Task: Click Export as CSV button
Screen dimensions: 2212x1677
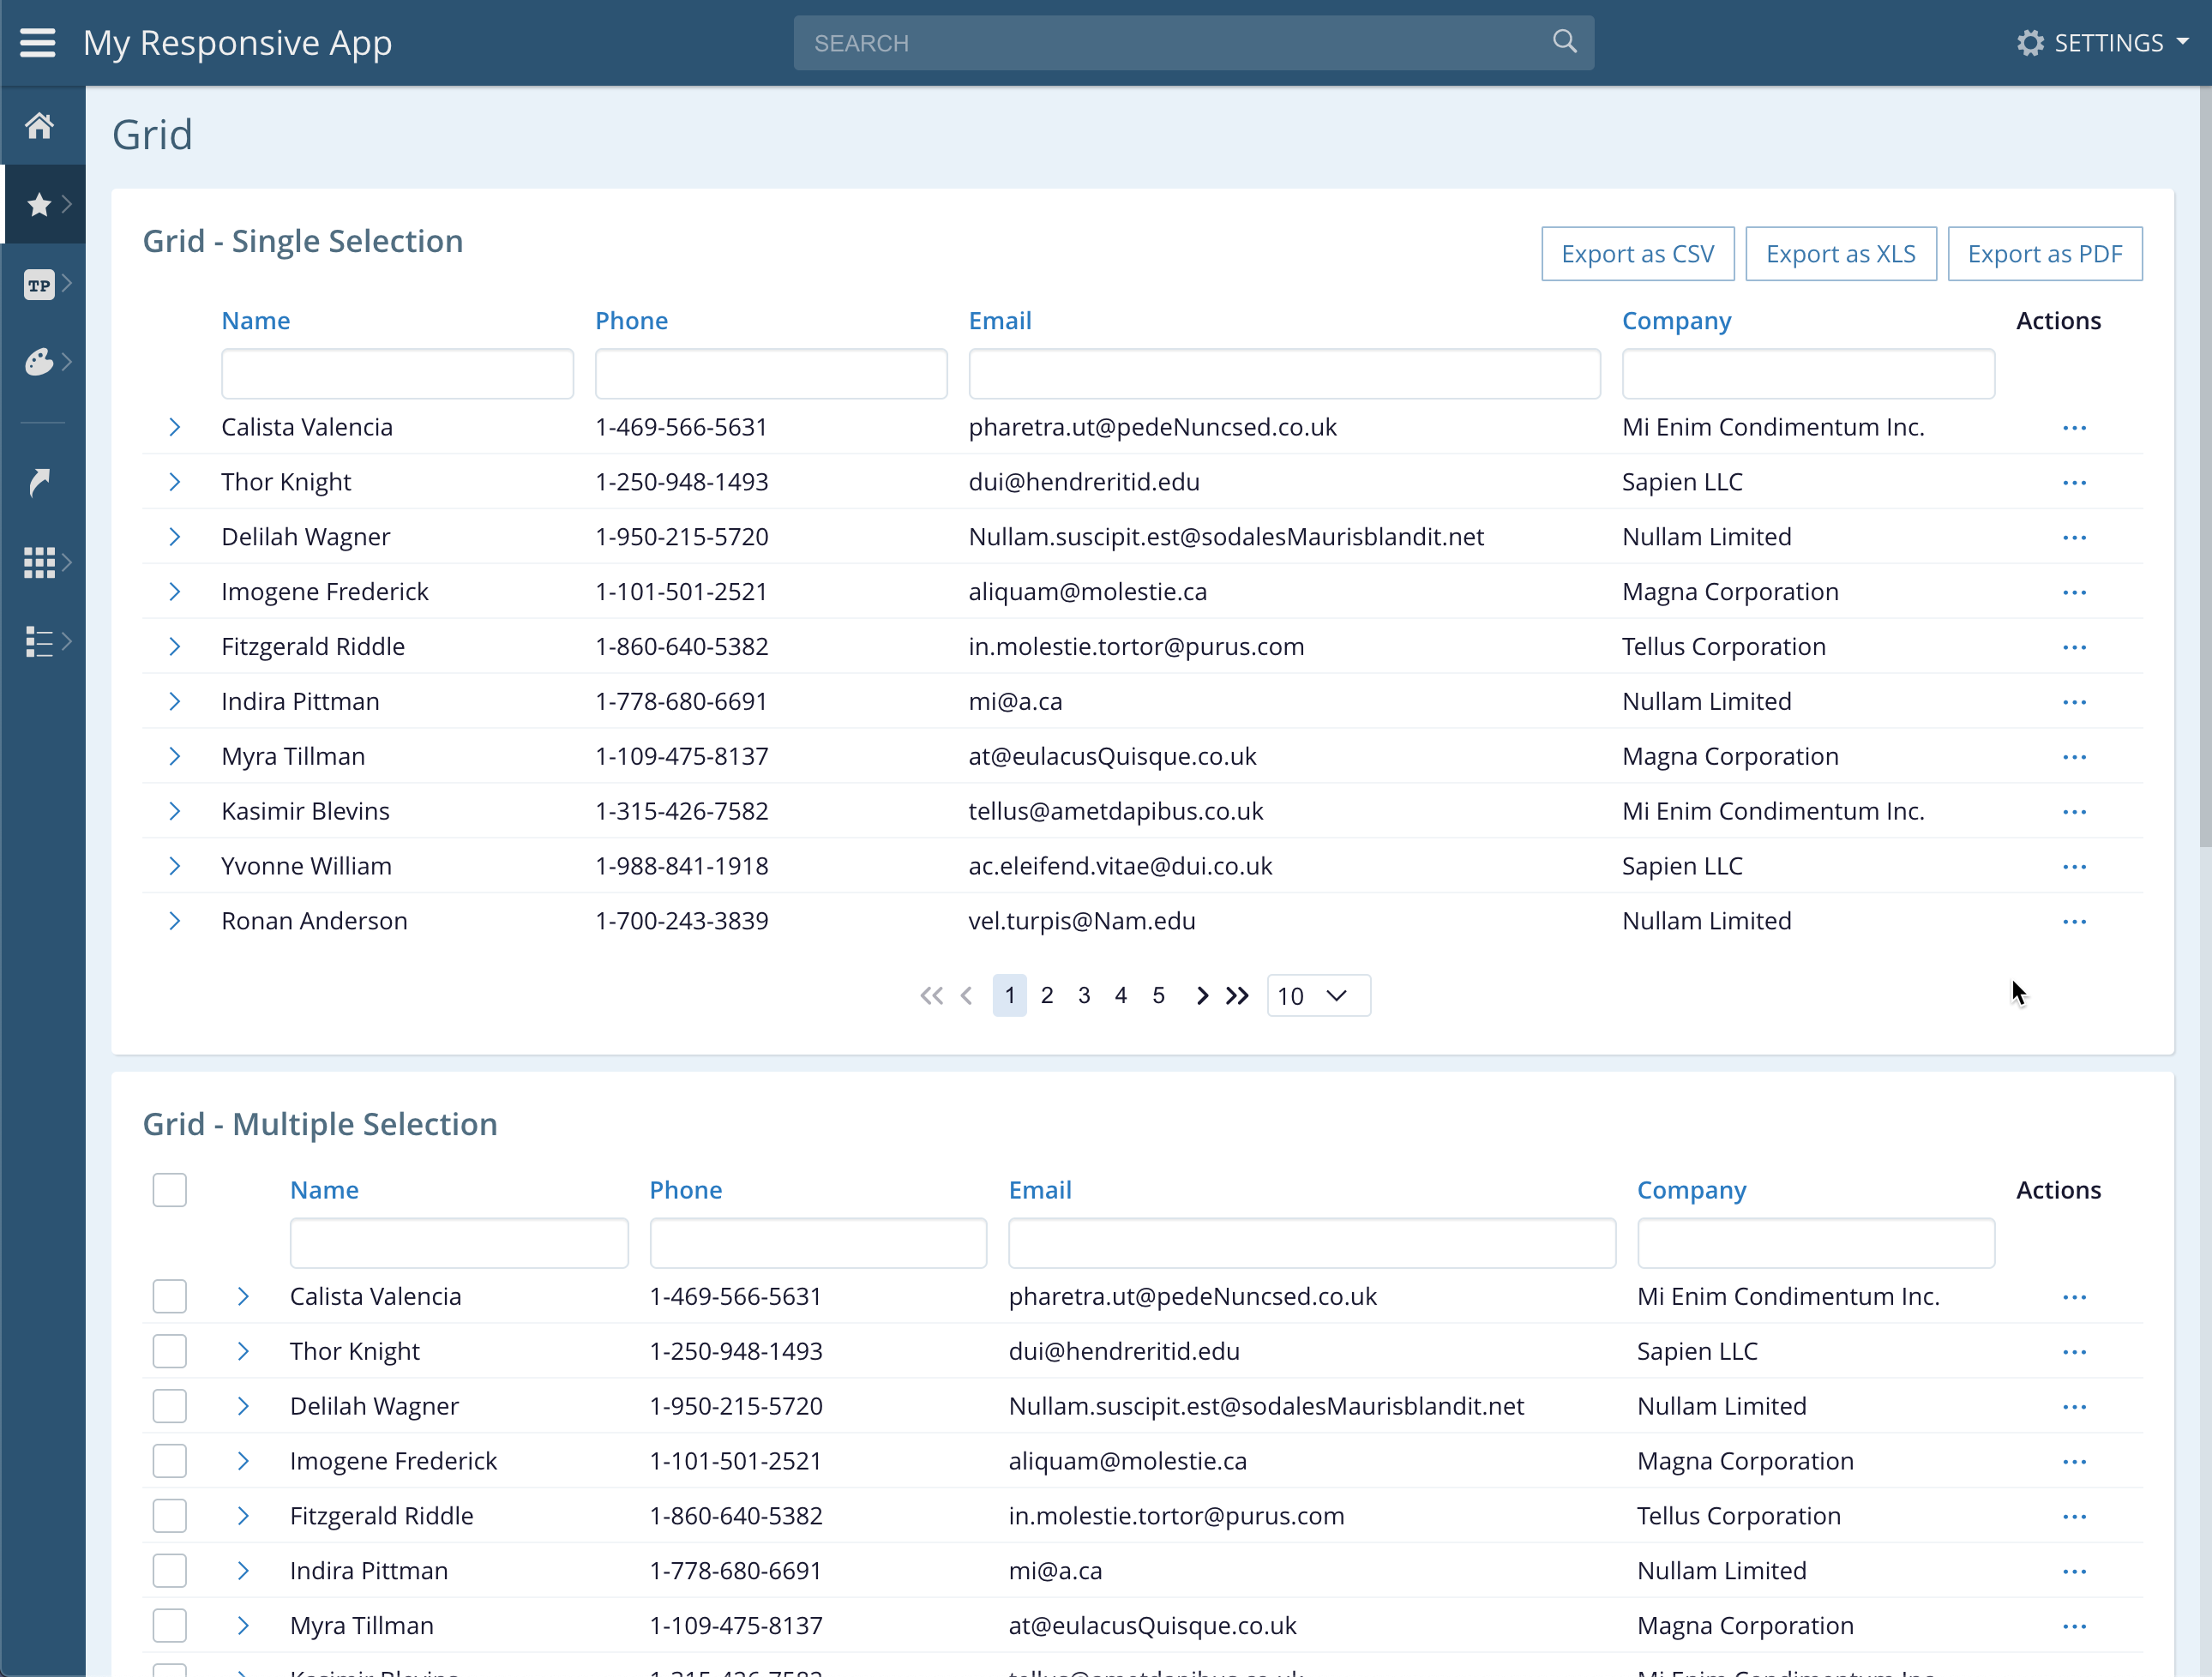Action: [1637, 254]
